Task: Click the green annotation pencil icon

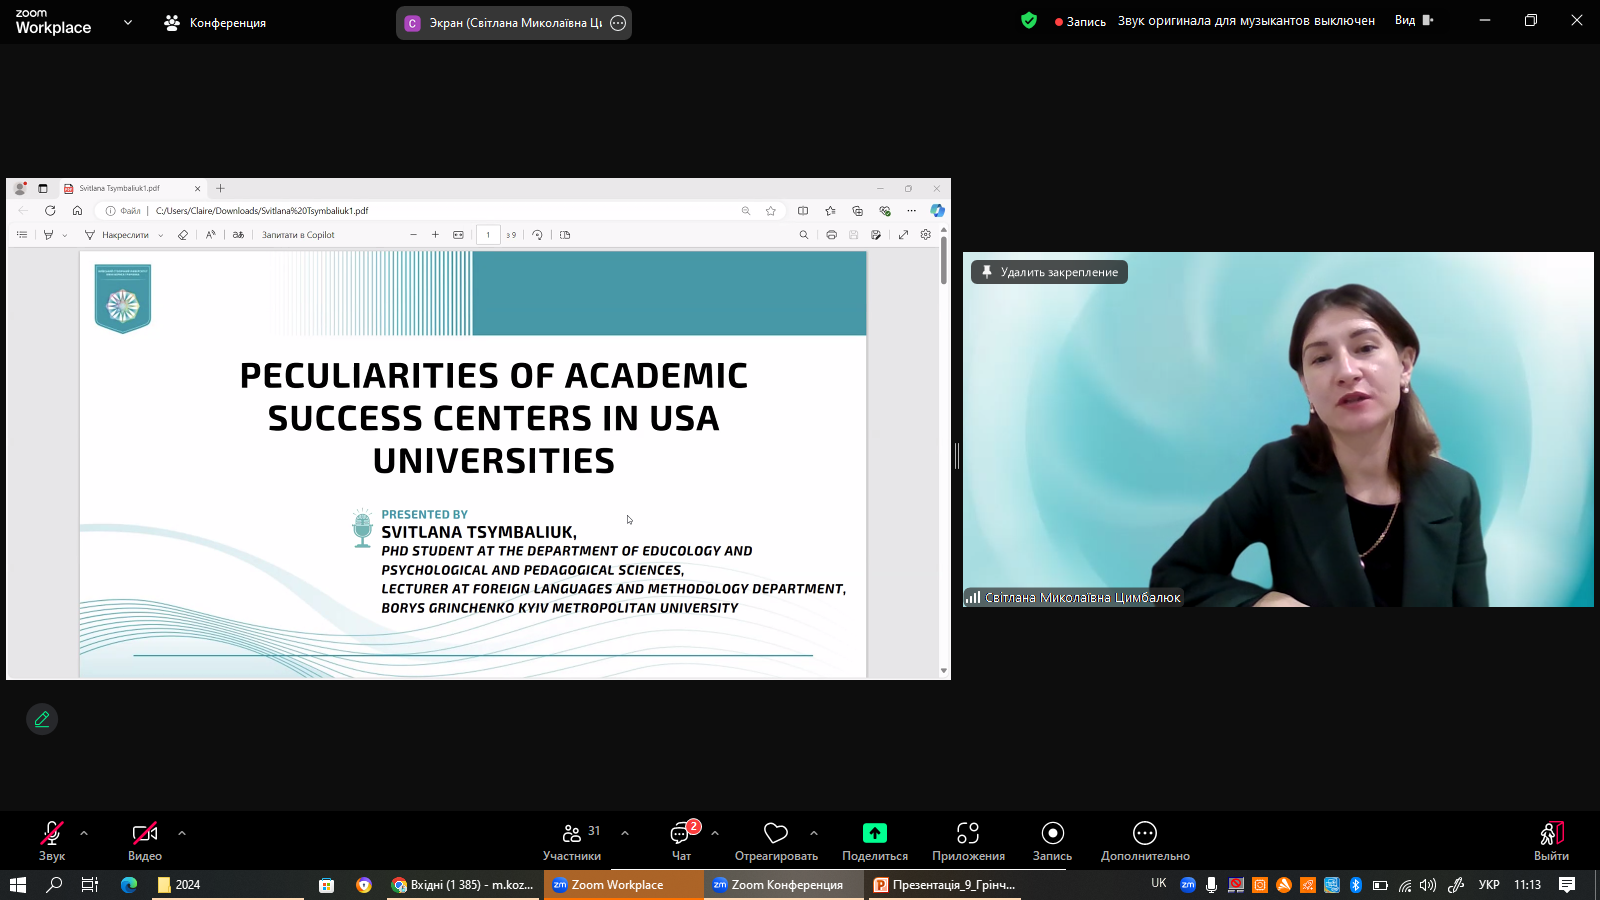Action: 42,719
